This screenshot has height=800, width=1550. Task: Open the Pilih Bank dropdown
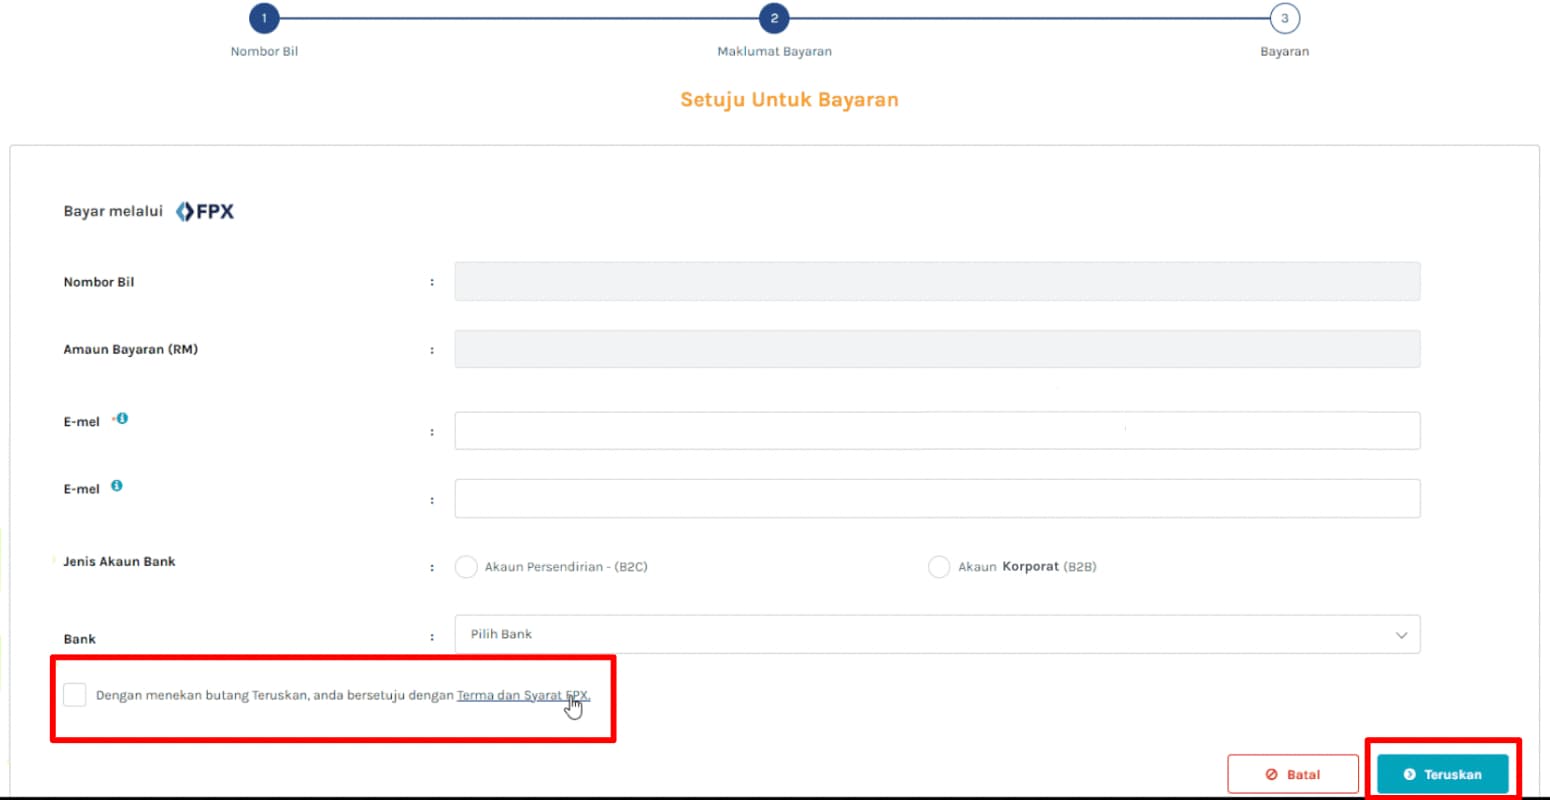point(937,634)
